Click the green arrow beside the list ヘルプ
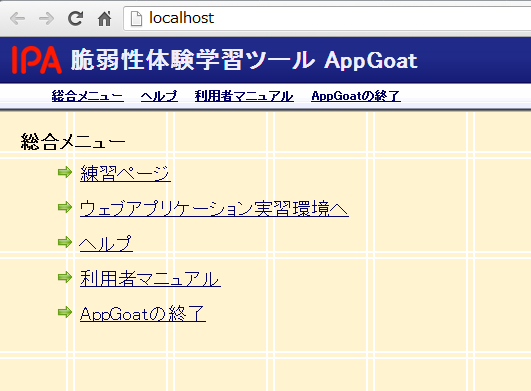Viewport: 531px width, 391px height. [x=65, y=242]
